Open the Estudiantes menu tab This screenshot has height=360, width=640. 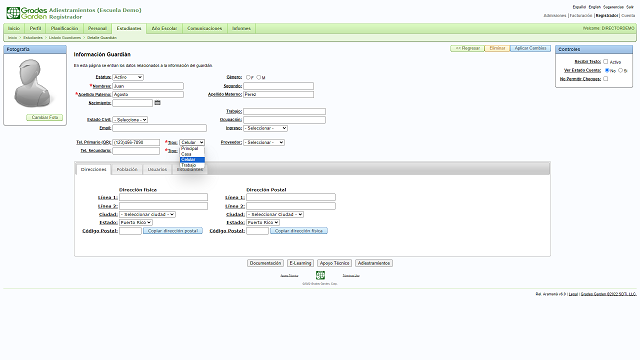click(129, 28)
